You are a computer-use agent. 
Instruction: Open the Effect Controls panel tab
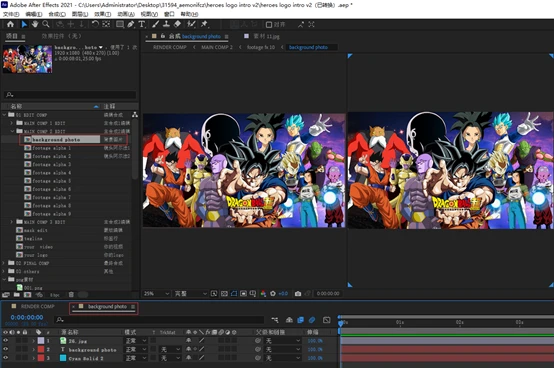pos(61,36)
